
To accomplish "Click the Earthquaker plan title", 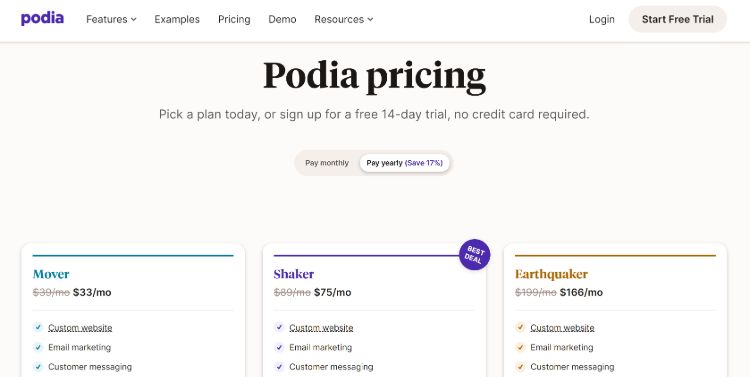I will pyautogui.click(x=551, y=274).
